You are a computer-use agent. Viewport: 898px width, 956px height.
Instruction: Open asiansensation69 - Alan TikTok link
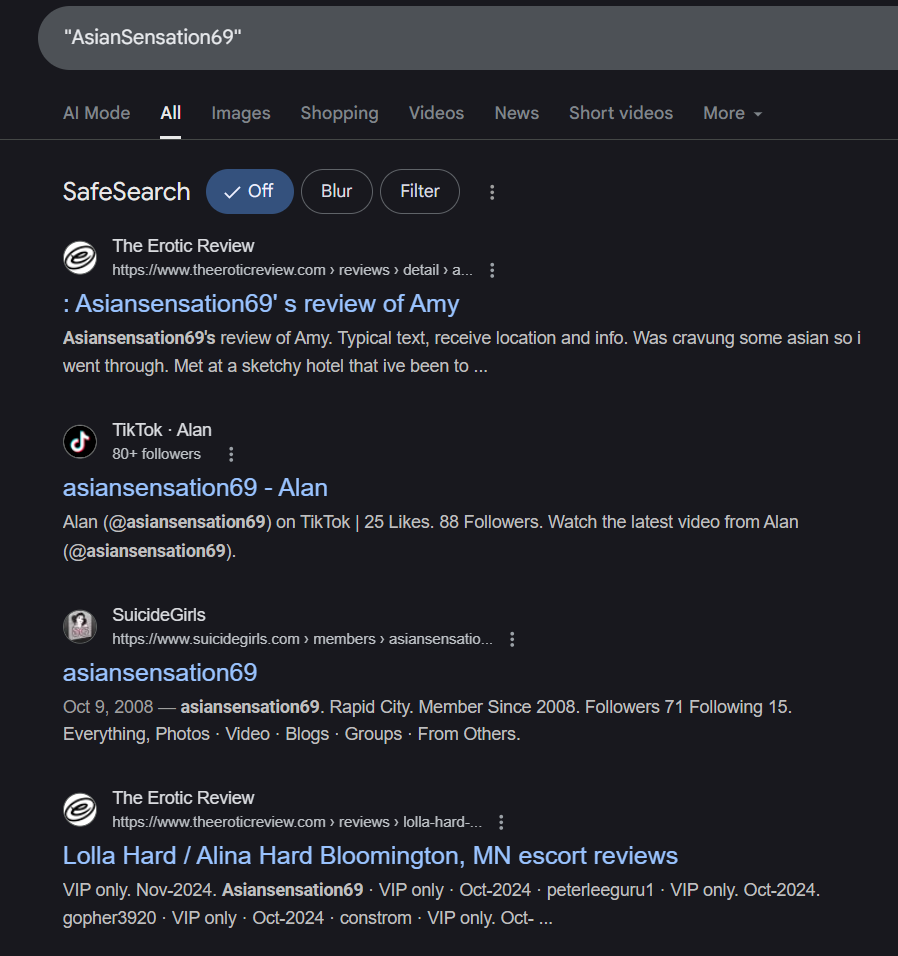coord(195,488)
